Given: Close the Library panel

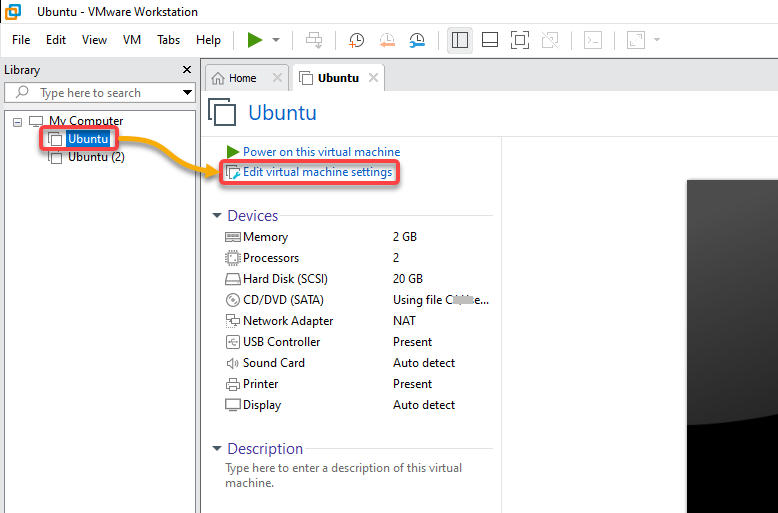Looking at the screenshot, I should pos(187,69).
